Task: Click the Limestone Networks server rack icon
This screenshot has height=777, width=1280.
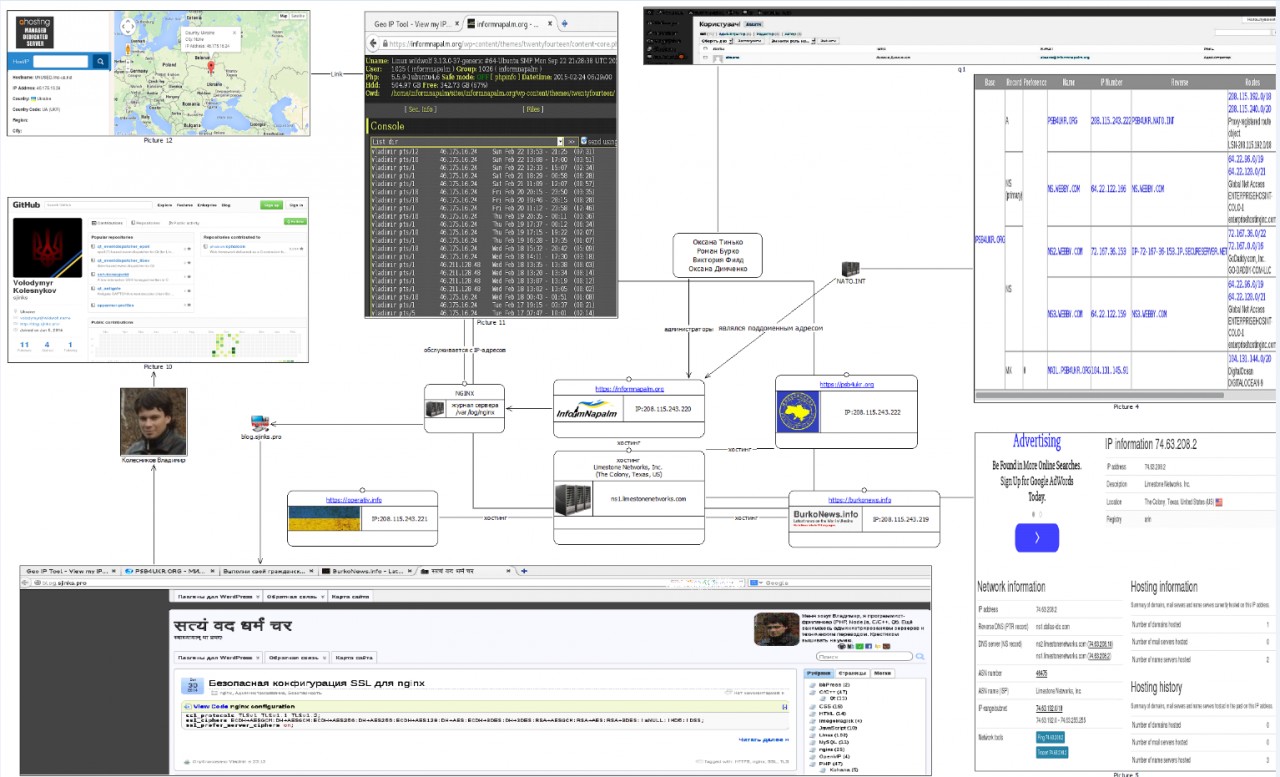Action: tap(571, 499)
